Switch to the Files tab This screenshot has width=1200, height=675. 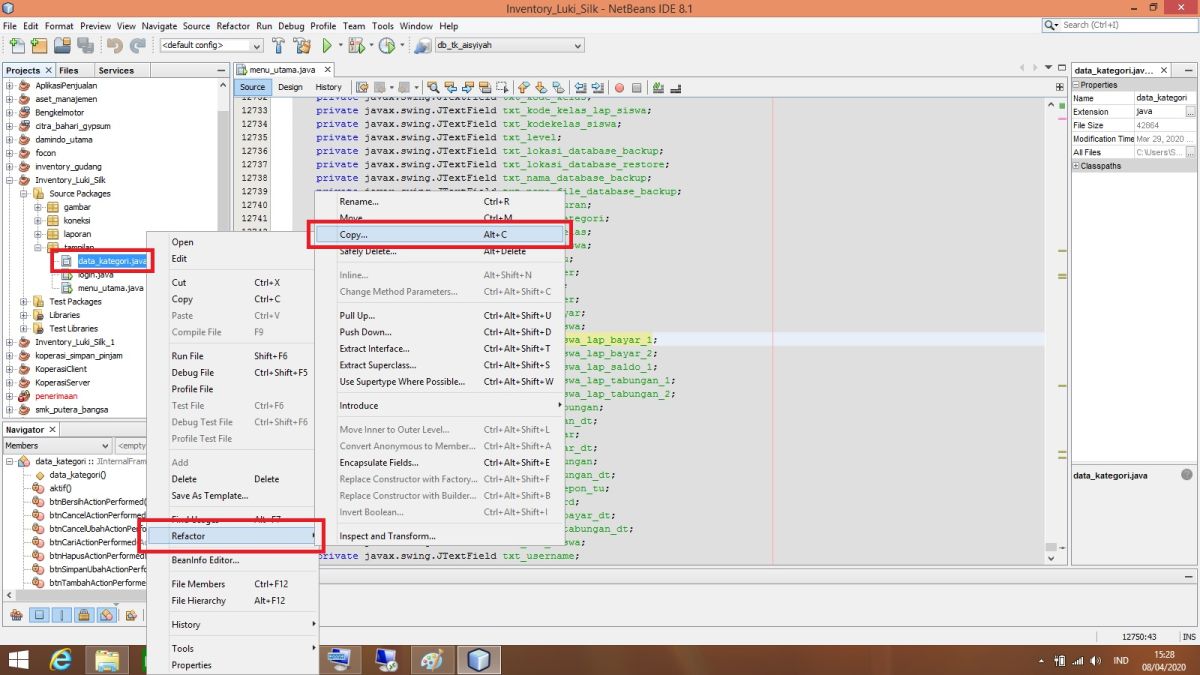pyautogui.click(x=69, y=70)
